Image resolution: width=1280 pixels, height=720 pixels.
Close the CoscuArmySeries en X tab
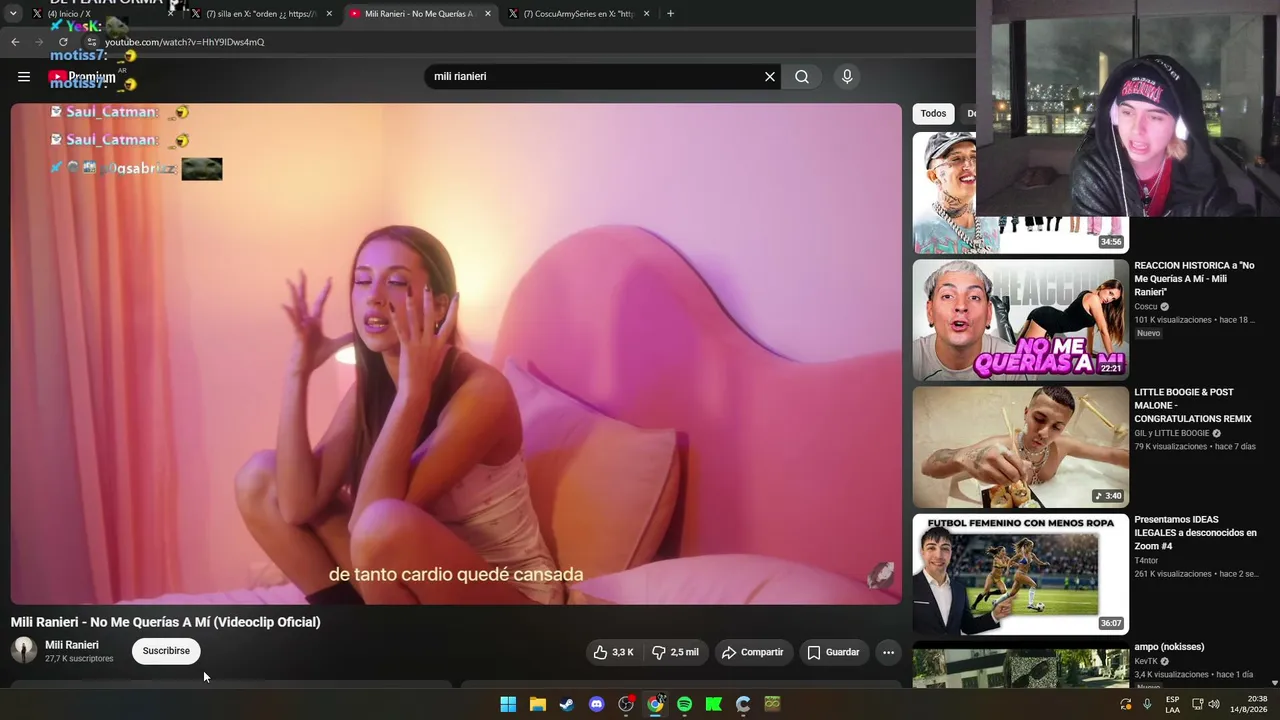(646, 14)
